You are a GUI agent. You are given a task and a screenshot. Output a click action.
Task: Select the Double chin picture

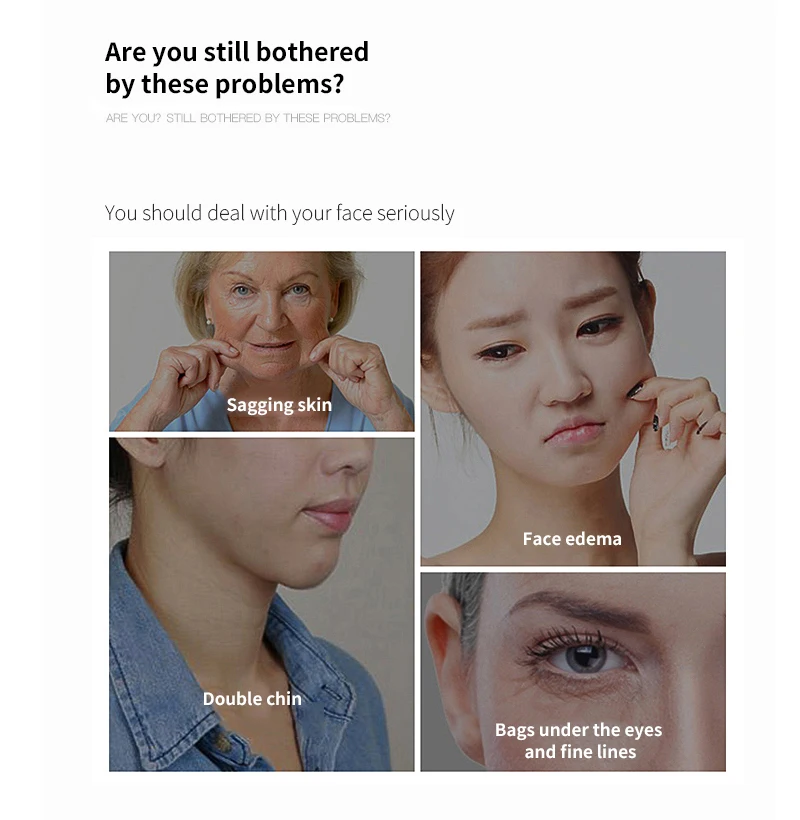pyautogui.click(x=261, y=605)
